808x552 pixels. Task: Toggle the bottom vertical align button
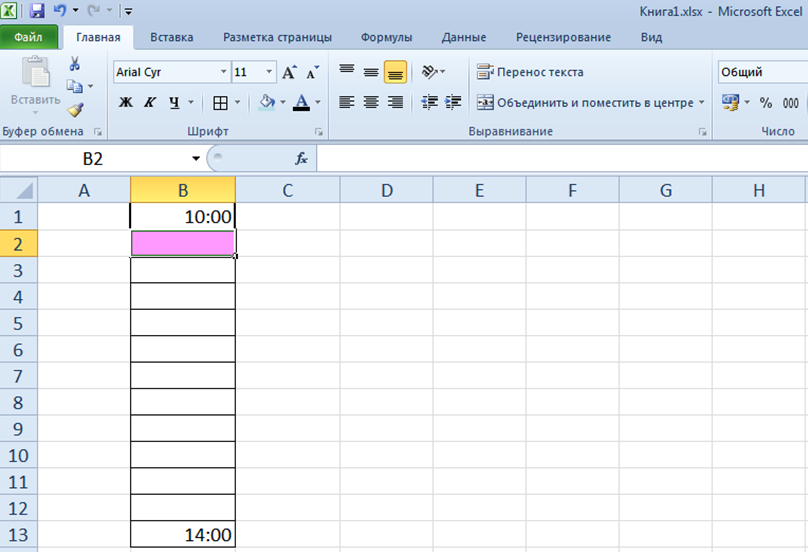pos(395,72)
